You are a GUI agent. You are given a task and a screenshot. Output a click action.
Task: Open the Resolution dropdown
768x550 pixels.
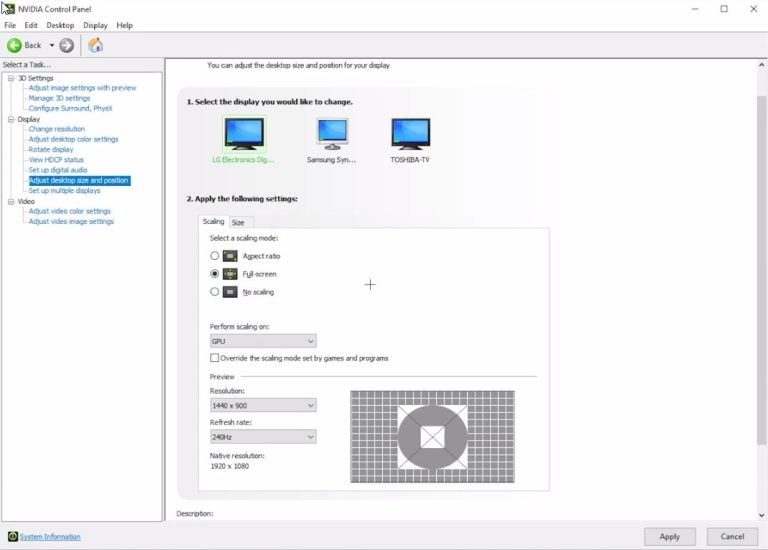[263, 406]
